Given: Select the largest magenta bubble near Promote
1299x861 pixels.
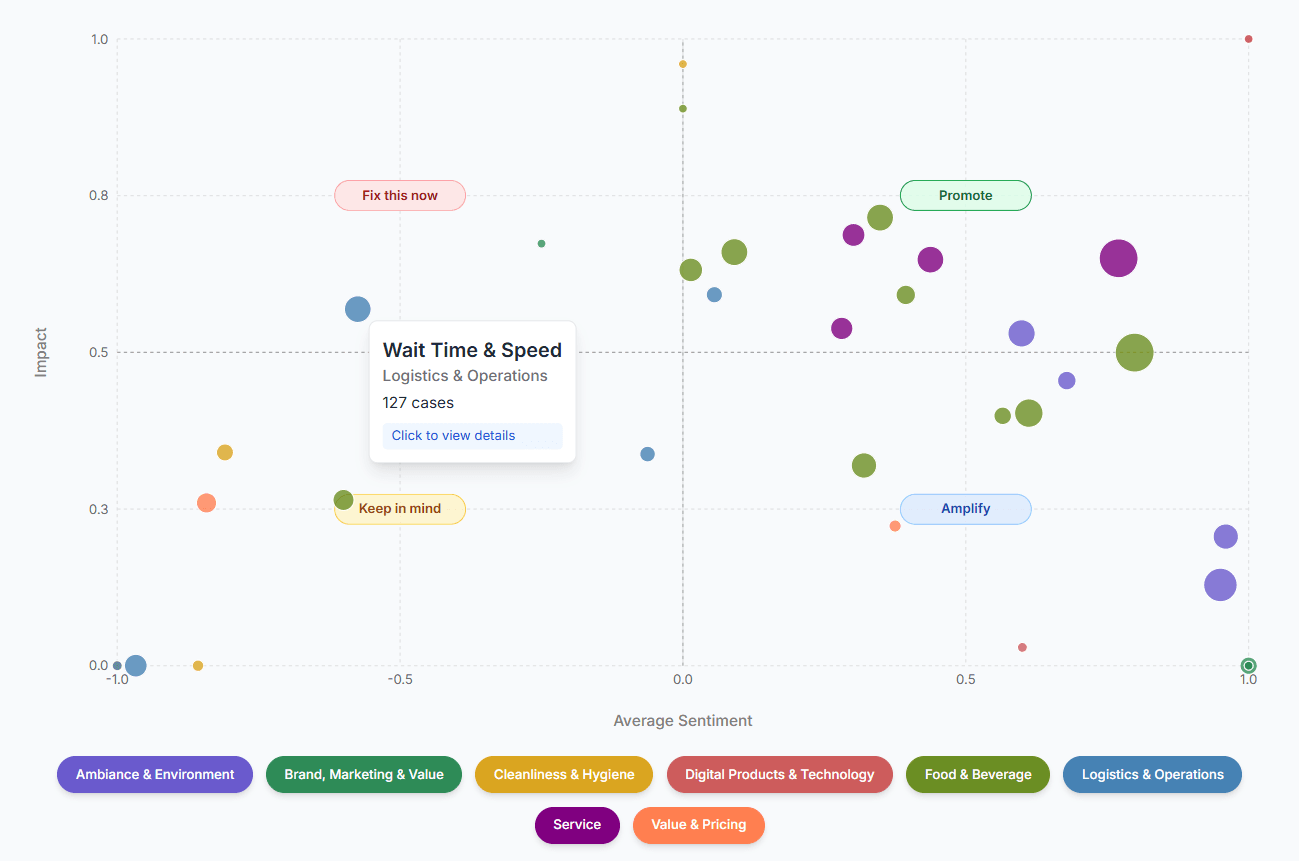Looking at the screenshot, I should 1118,258.
